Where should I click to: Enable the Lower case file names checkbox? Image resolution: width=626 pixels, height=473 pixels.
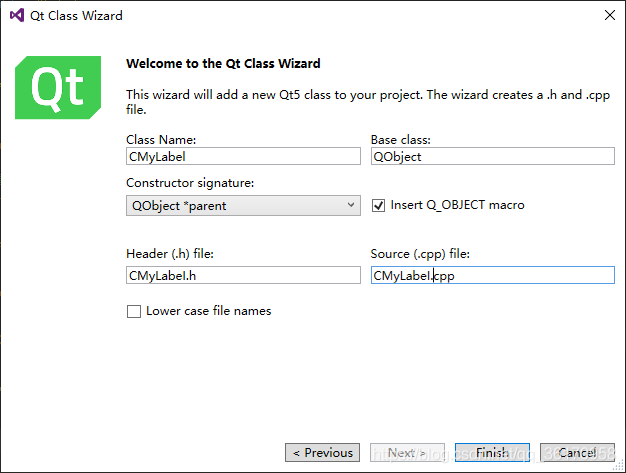pyautogui.click(x=134, y=311)
